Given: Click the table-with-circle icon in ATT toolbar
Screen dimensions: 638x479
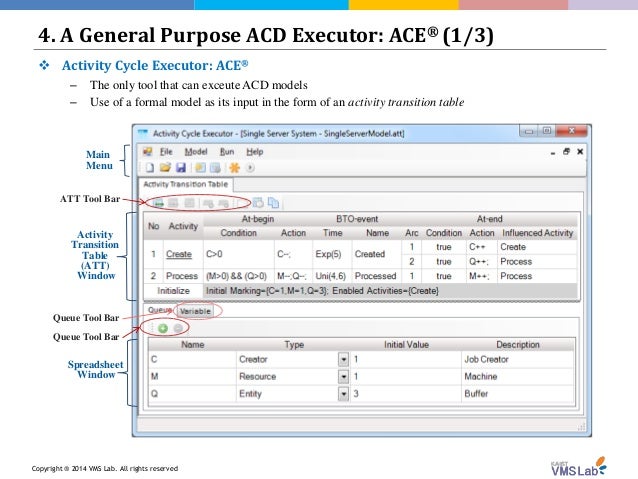Looking at the screenshot, I should 258,203.
